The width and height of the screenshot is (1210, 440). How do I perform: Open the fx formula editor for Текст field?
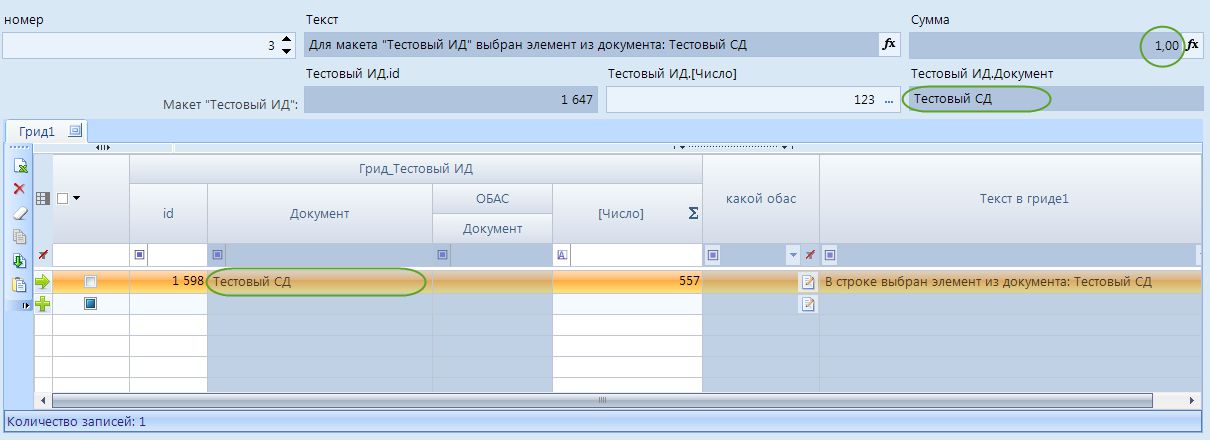889,44
